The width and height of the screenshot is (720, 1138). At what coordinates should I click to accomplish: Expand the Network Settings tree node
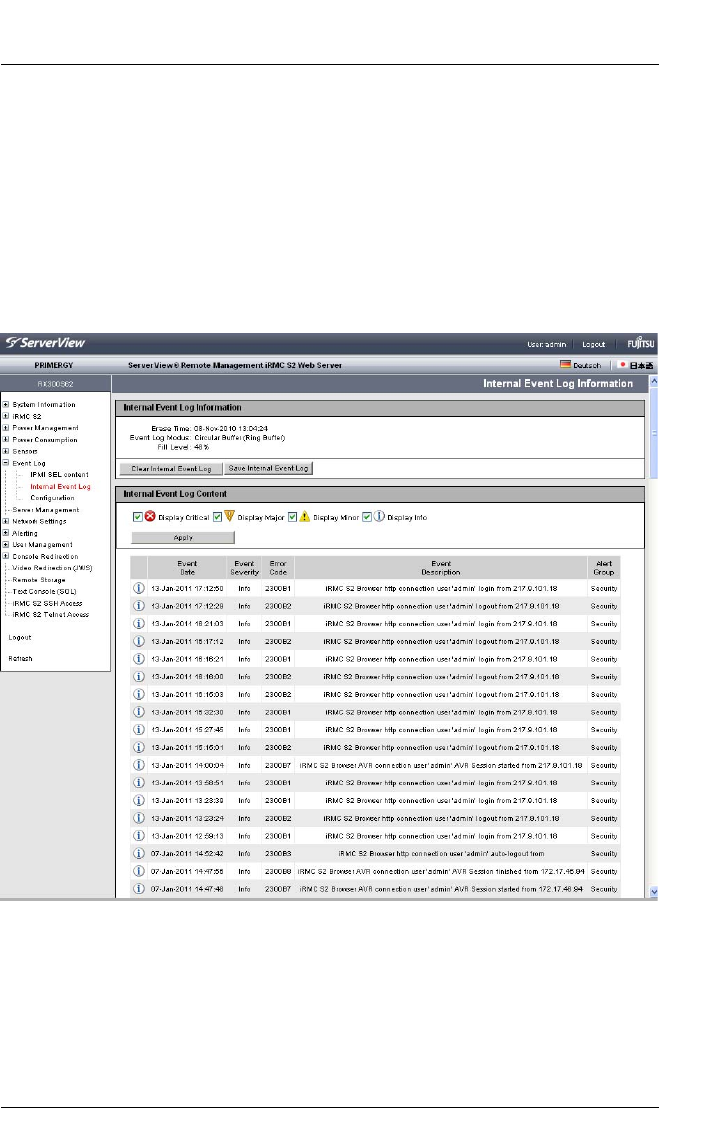pyautogui.click(x=6, y=521)
